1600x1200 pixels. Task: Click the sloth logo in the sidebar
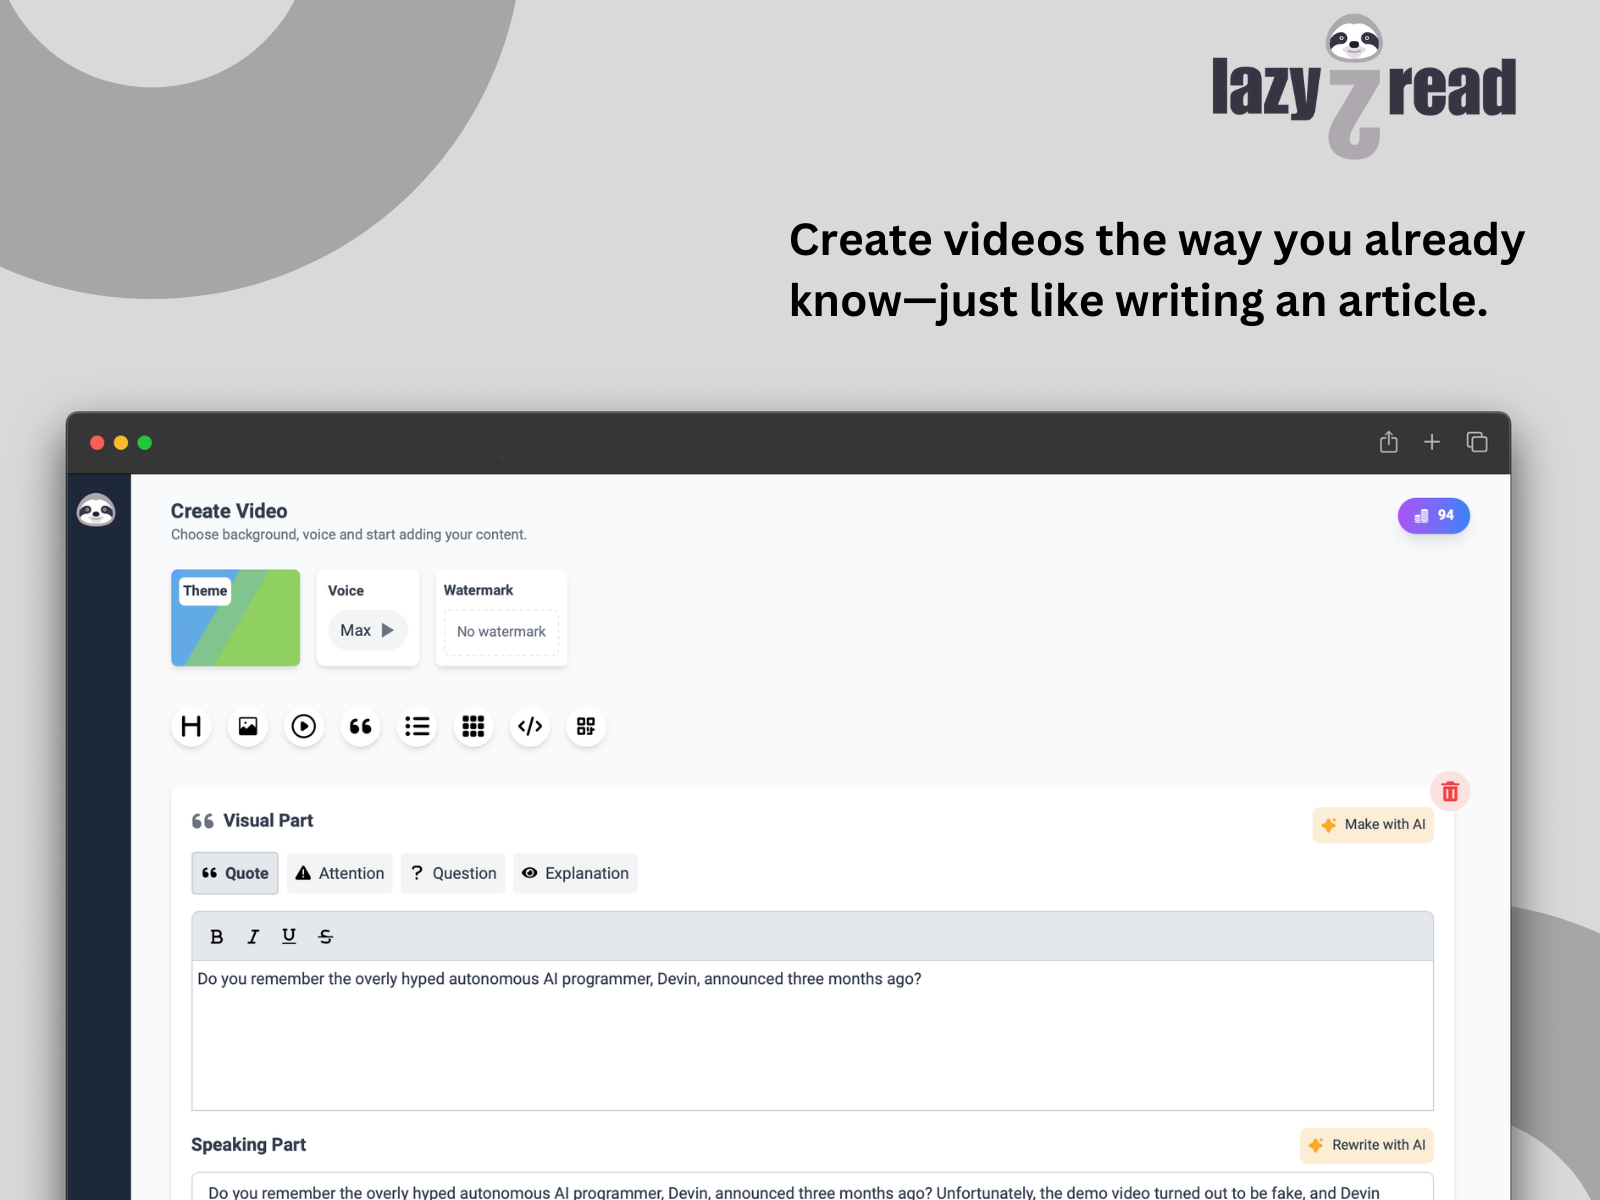pyautogui.click(x=96, y=510)
